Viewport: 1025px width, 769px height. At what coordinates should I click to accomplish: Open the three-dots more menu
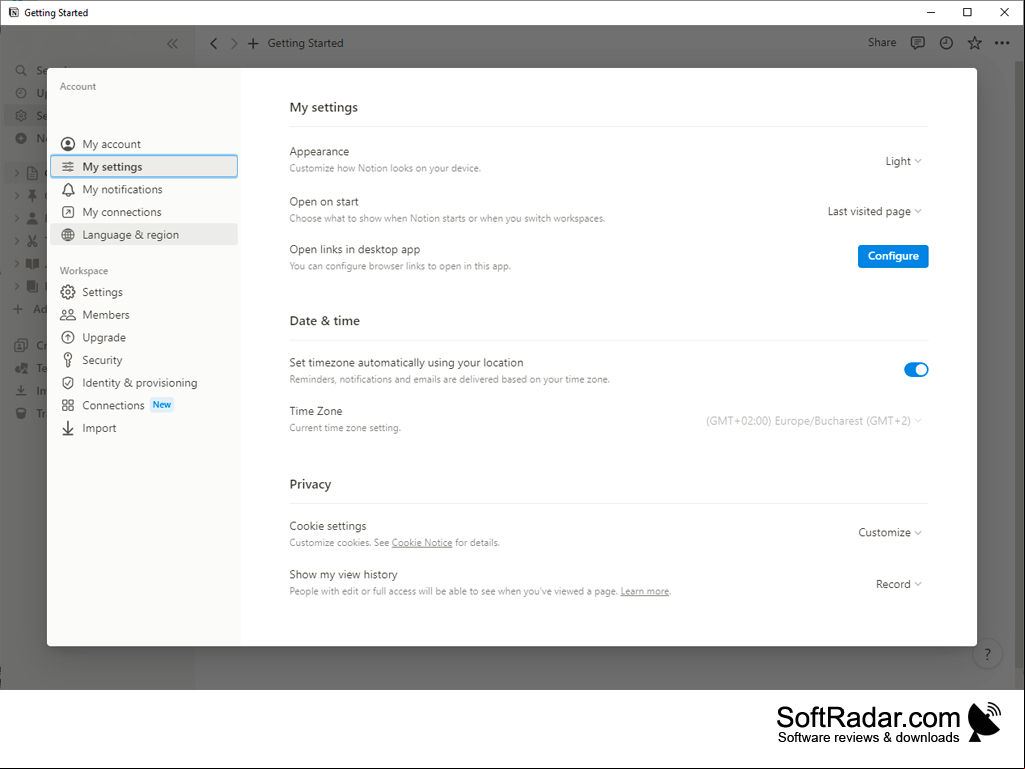(1002, 43)
